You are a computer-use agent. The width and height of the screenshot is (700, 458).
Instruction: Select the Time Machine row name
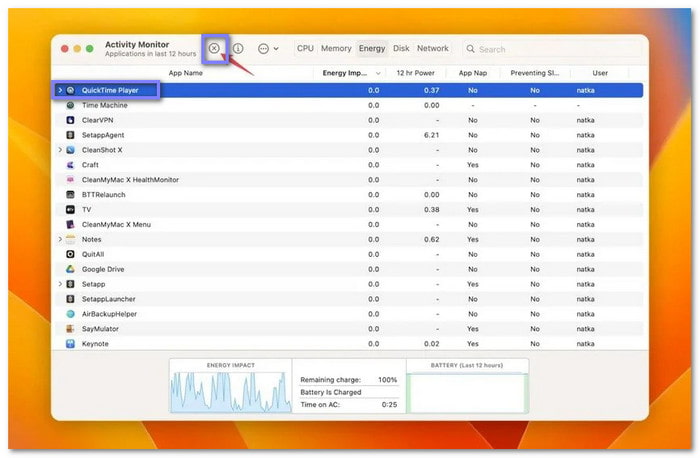click(x=104, y=105)
